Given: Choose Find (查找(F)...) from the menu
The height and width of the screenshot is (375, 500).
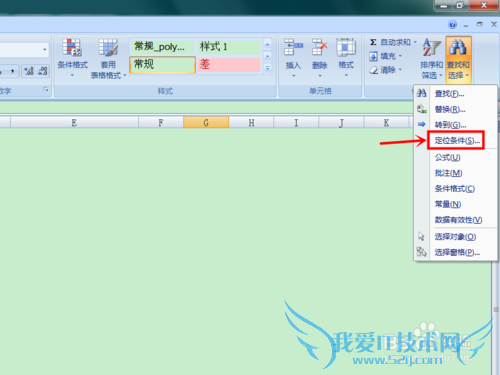Looking at the screenshot, I should pos(455,94).
